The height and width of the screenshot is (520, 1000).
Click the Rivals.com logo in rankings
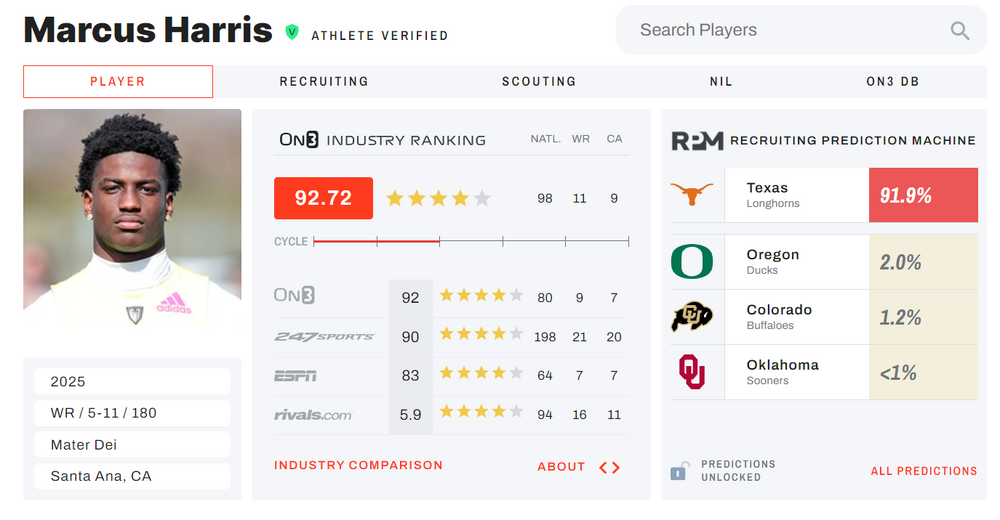(x=313, y=415)
